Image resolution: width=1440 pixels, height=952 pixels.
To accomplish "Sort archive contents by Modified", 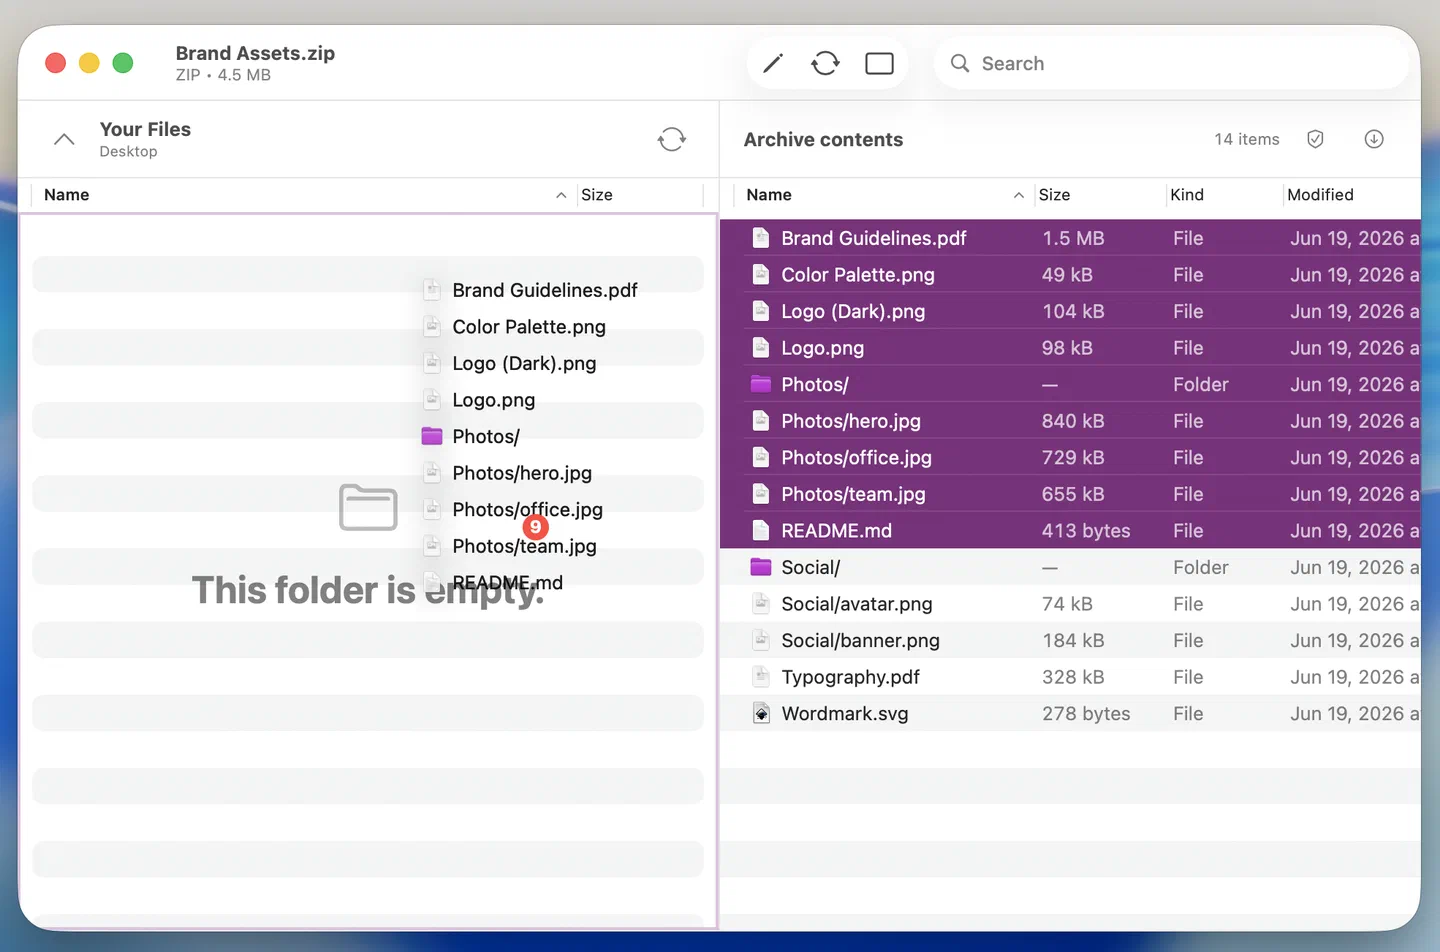I will (x=1320, y=195).
